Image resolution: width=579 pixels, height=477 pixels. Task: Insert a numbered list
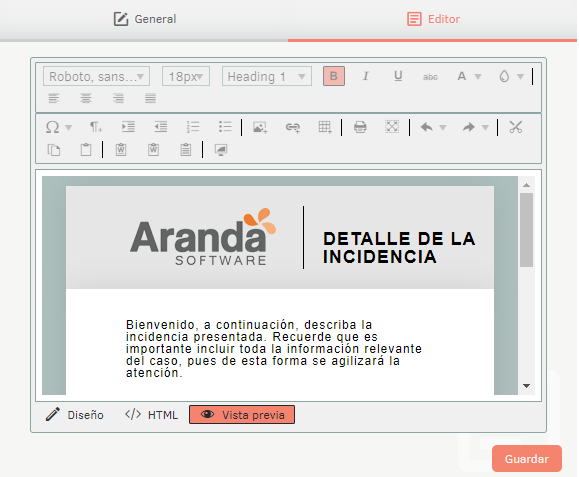193,127
